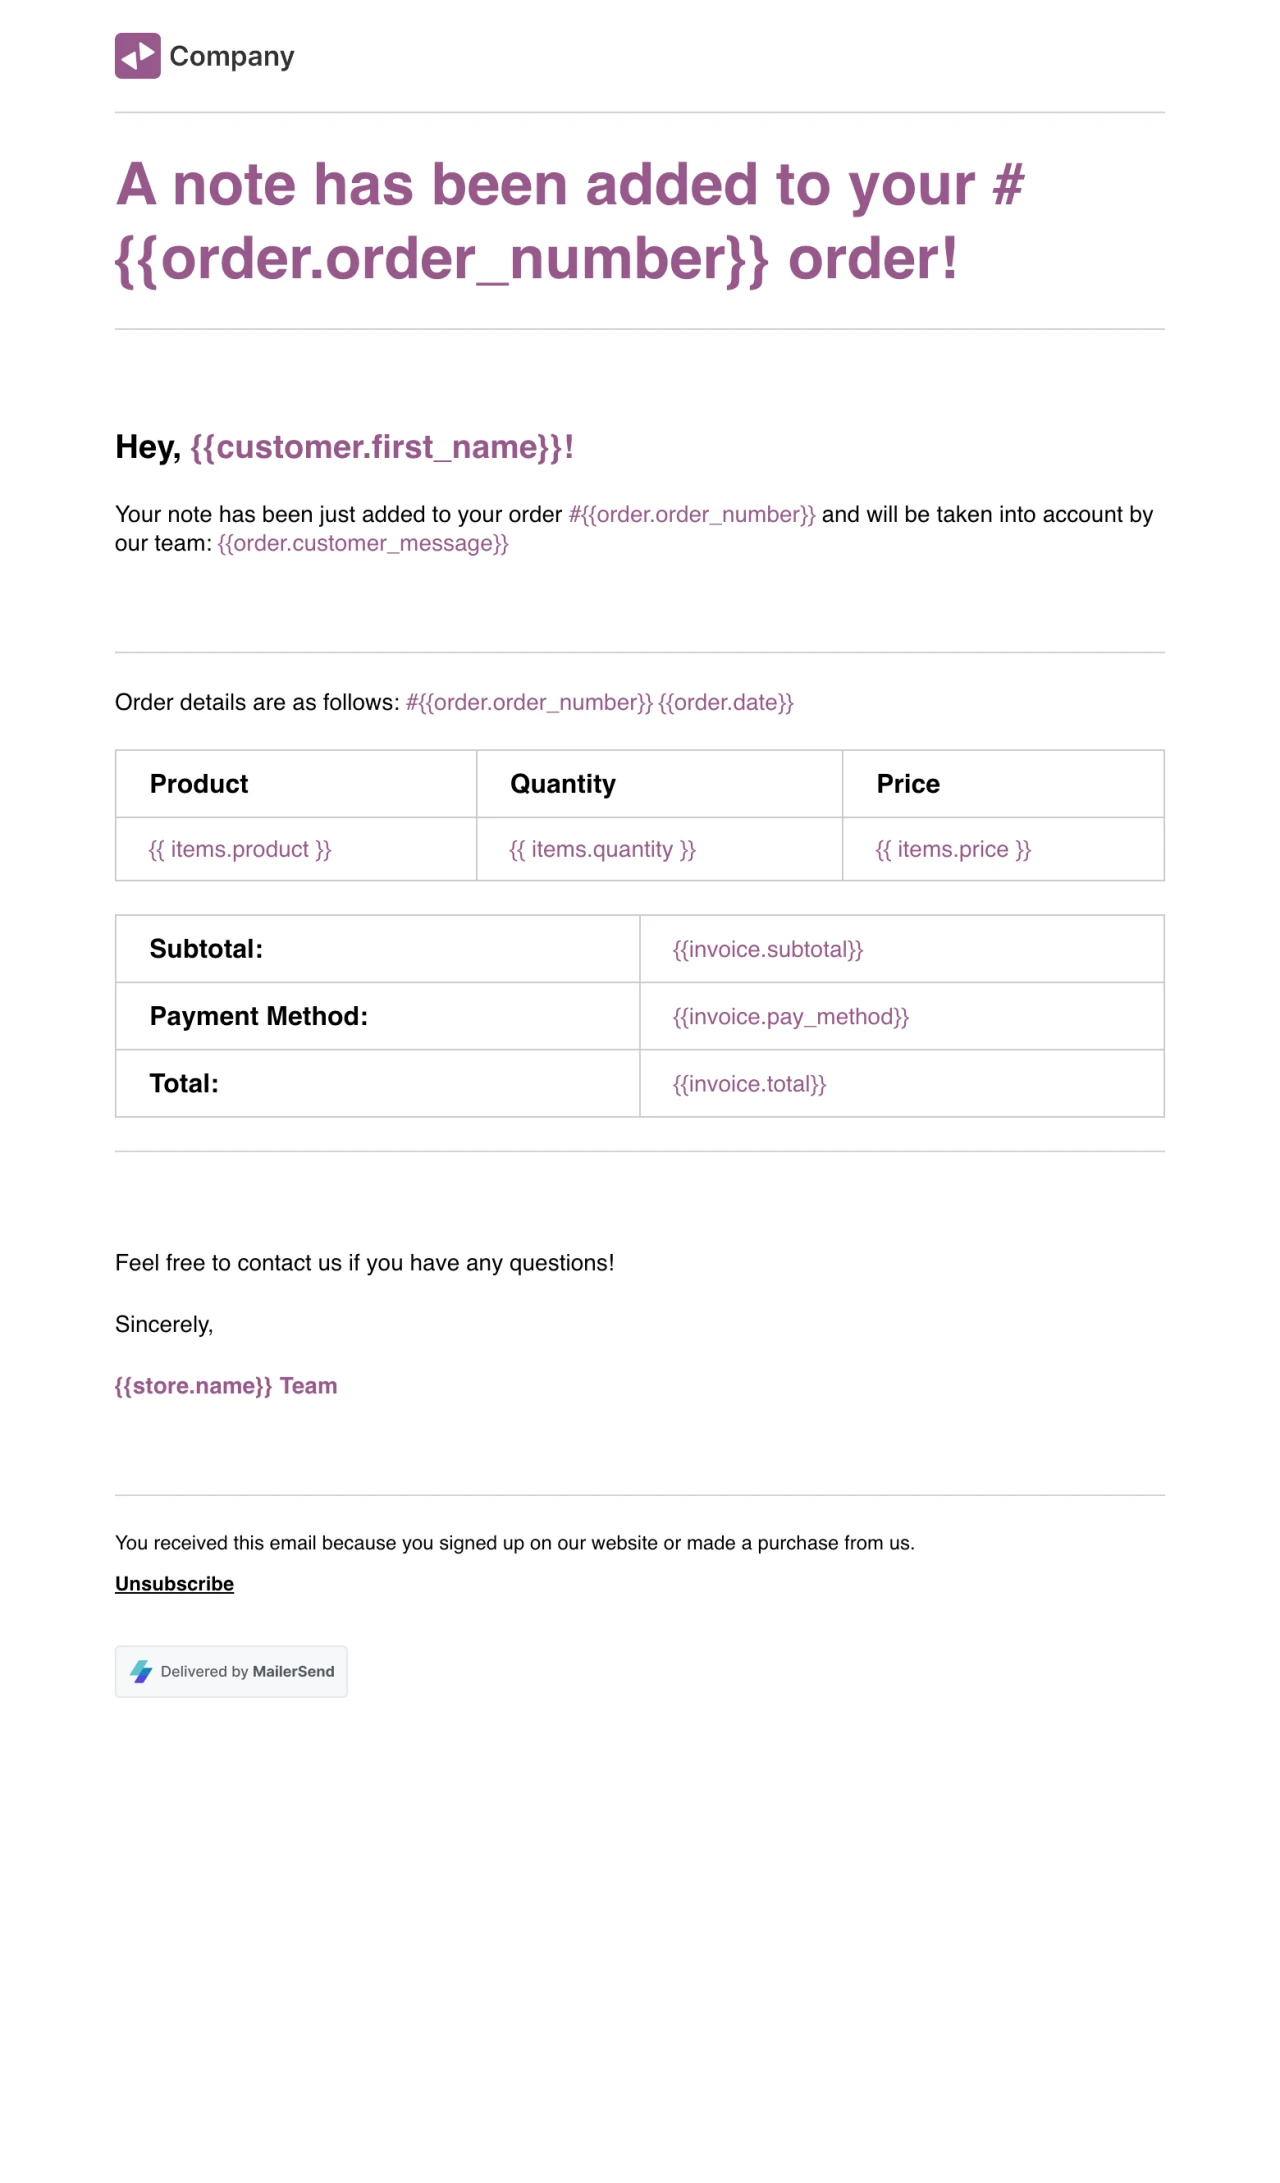This screenshot has width=1280, height=2183.
Task: Click the order.customer_message placeholder
Action: click(x=363, y=544)
